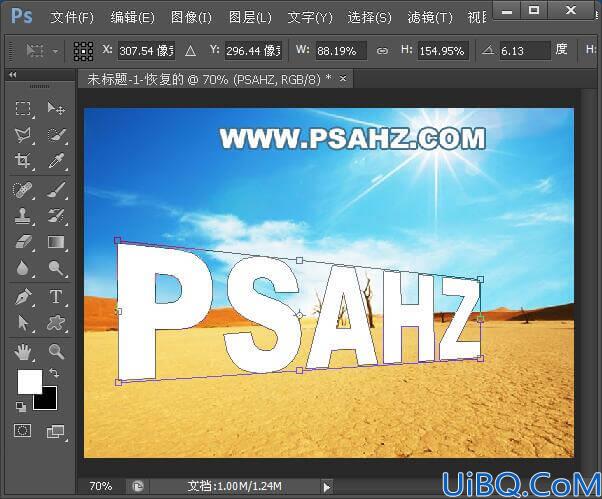Select the Eraser tool
Image resolution: width=602 pixels, height=499 pixels.
coord(23,242)
